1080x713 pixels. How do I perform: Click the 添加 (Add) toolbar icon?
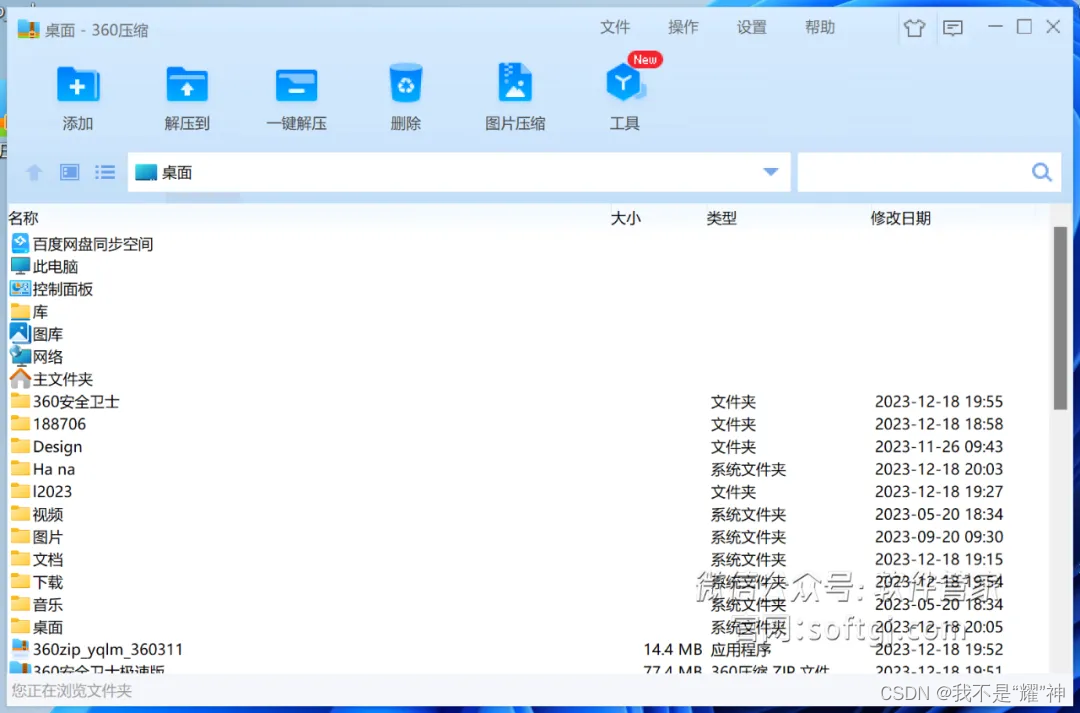(78, 85)
